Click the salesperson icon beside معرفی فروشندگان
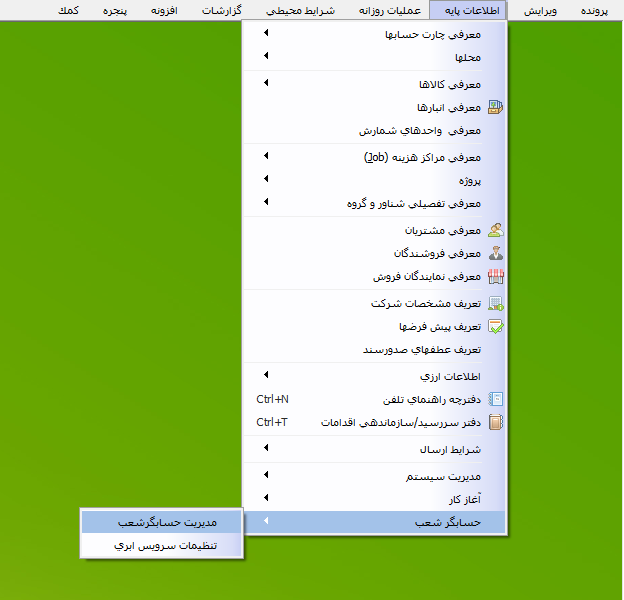624x600 pixels. coord(495,253)
